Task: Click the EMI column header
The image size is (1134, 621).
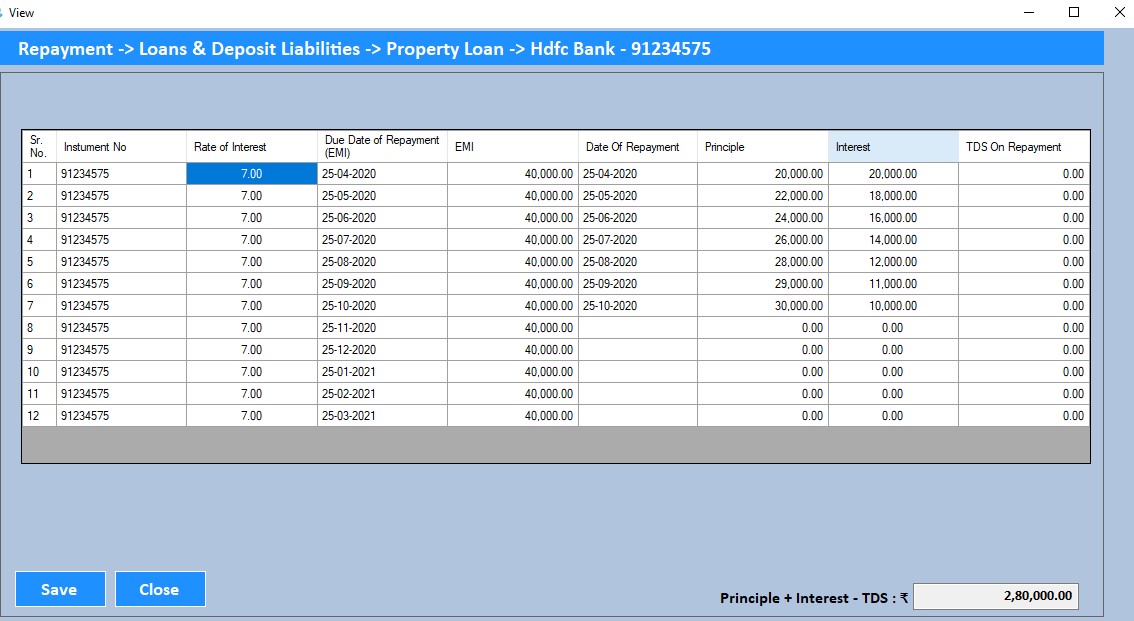Action: tap(512, 147)
